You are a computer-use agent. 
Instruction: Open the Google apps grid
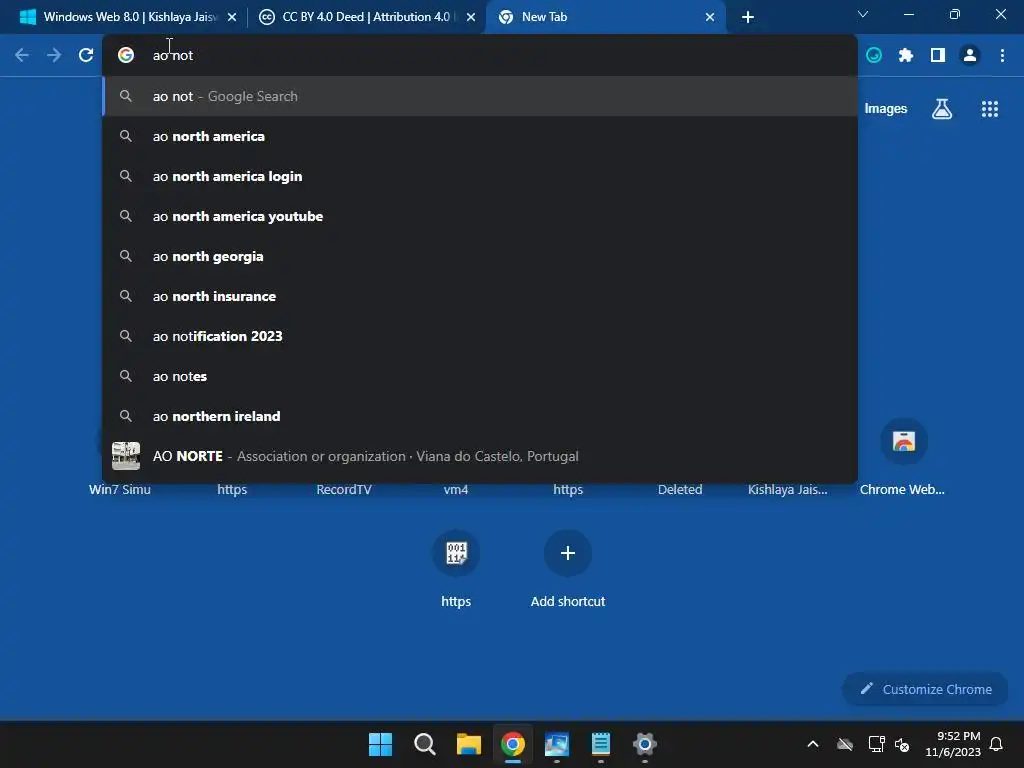pyautogui.click(x=989, y=109)
